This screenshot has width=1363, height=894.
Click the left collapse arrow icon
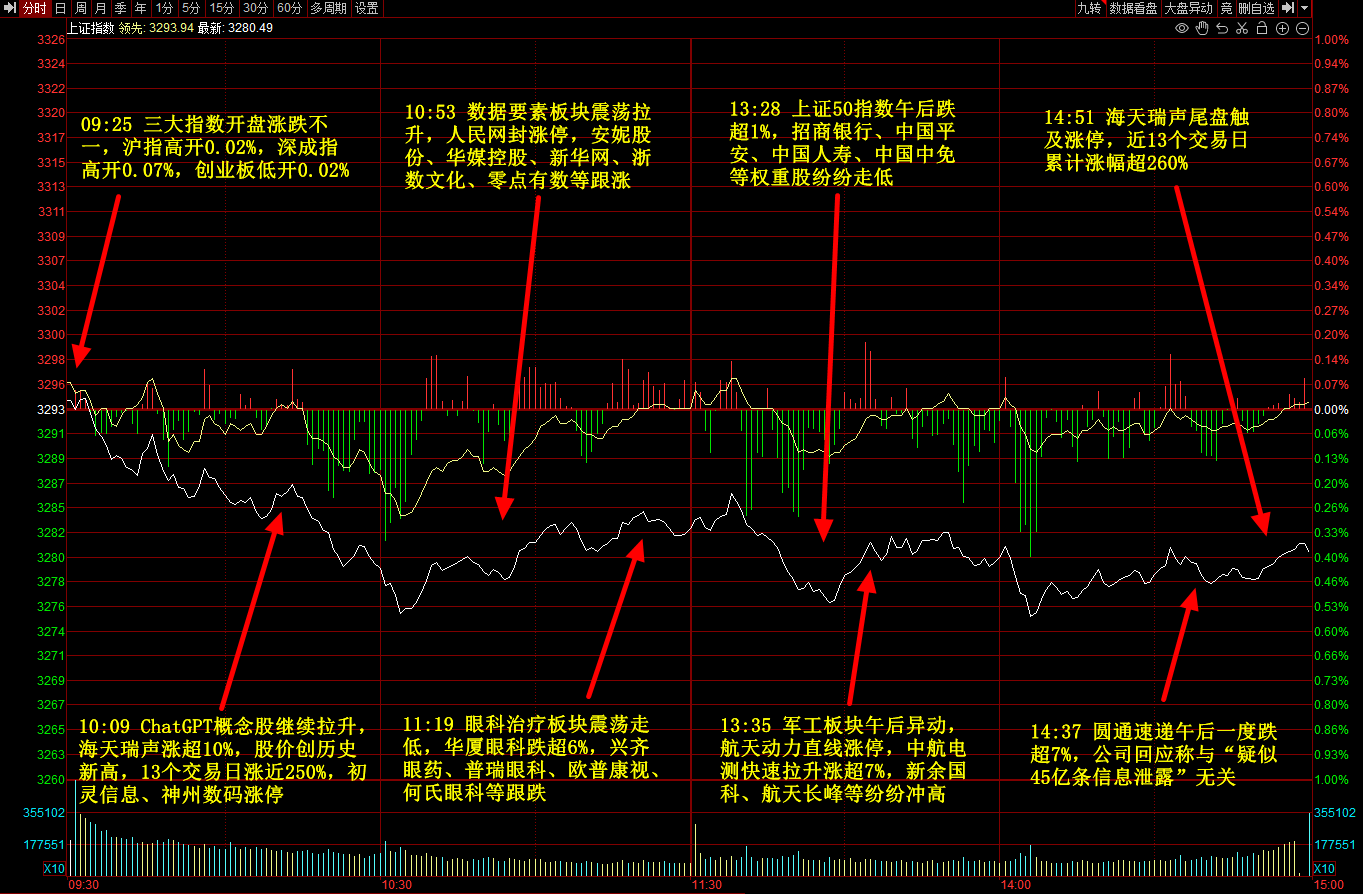[x=9, y=8]
